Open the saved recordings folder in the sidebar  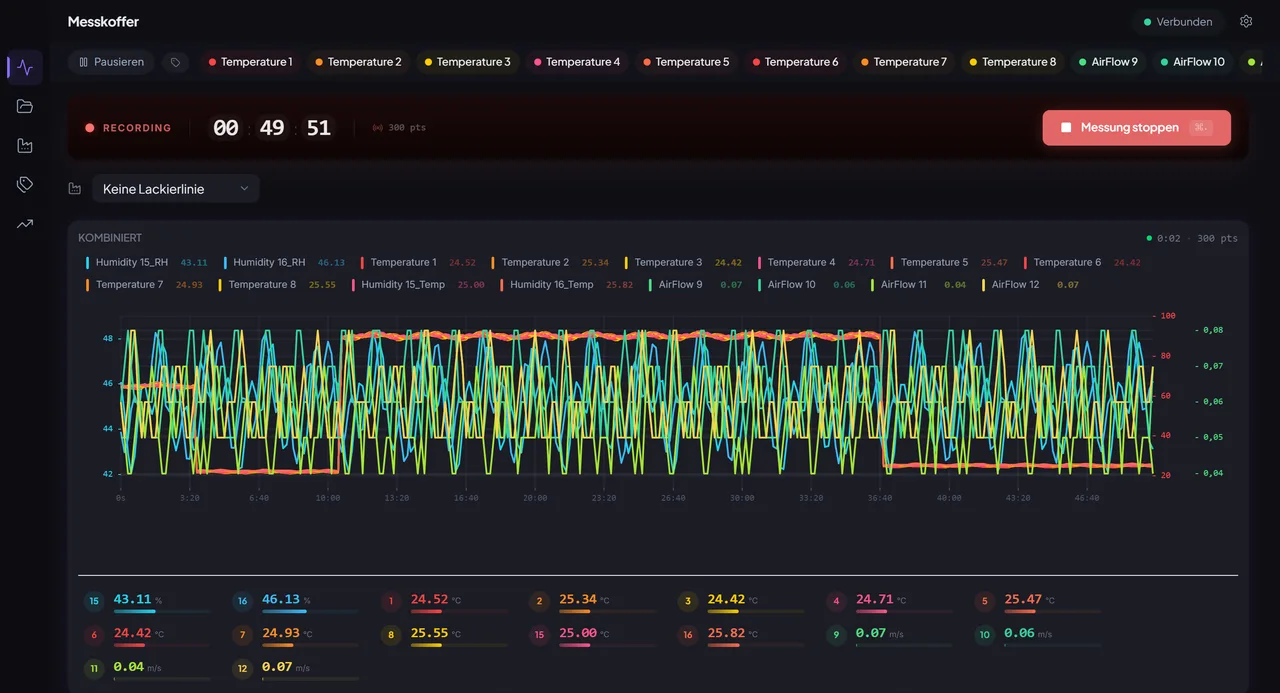tap(25, 107)
